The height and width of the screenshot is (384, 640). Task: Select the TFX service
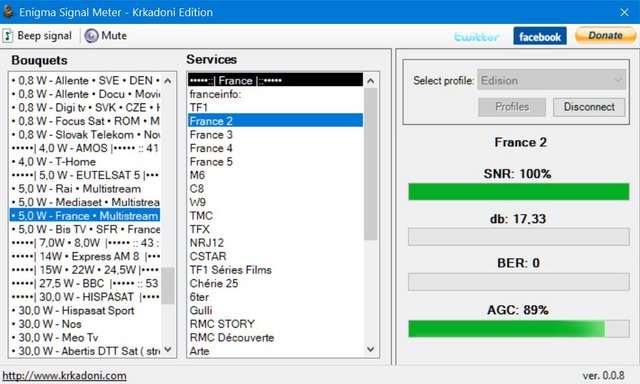[x=276, y=229]
